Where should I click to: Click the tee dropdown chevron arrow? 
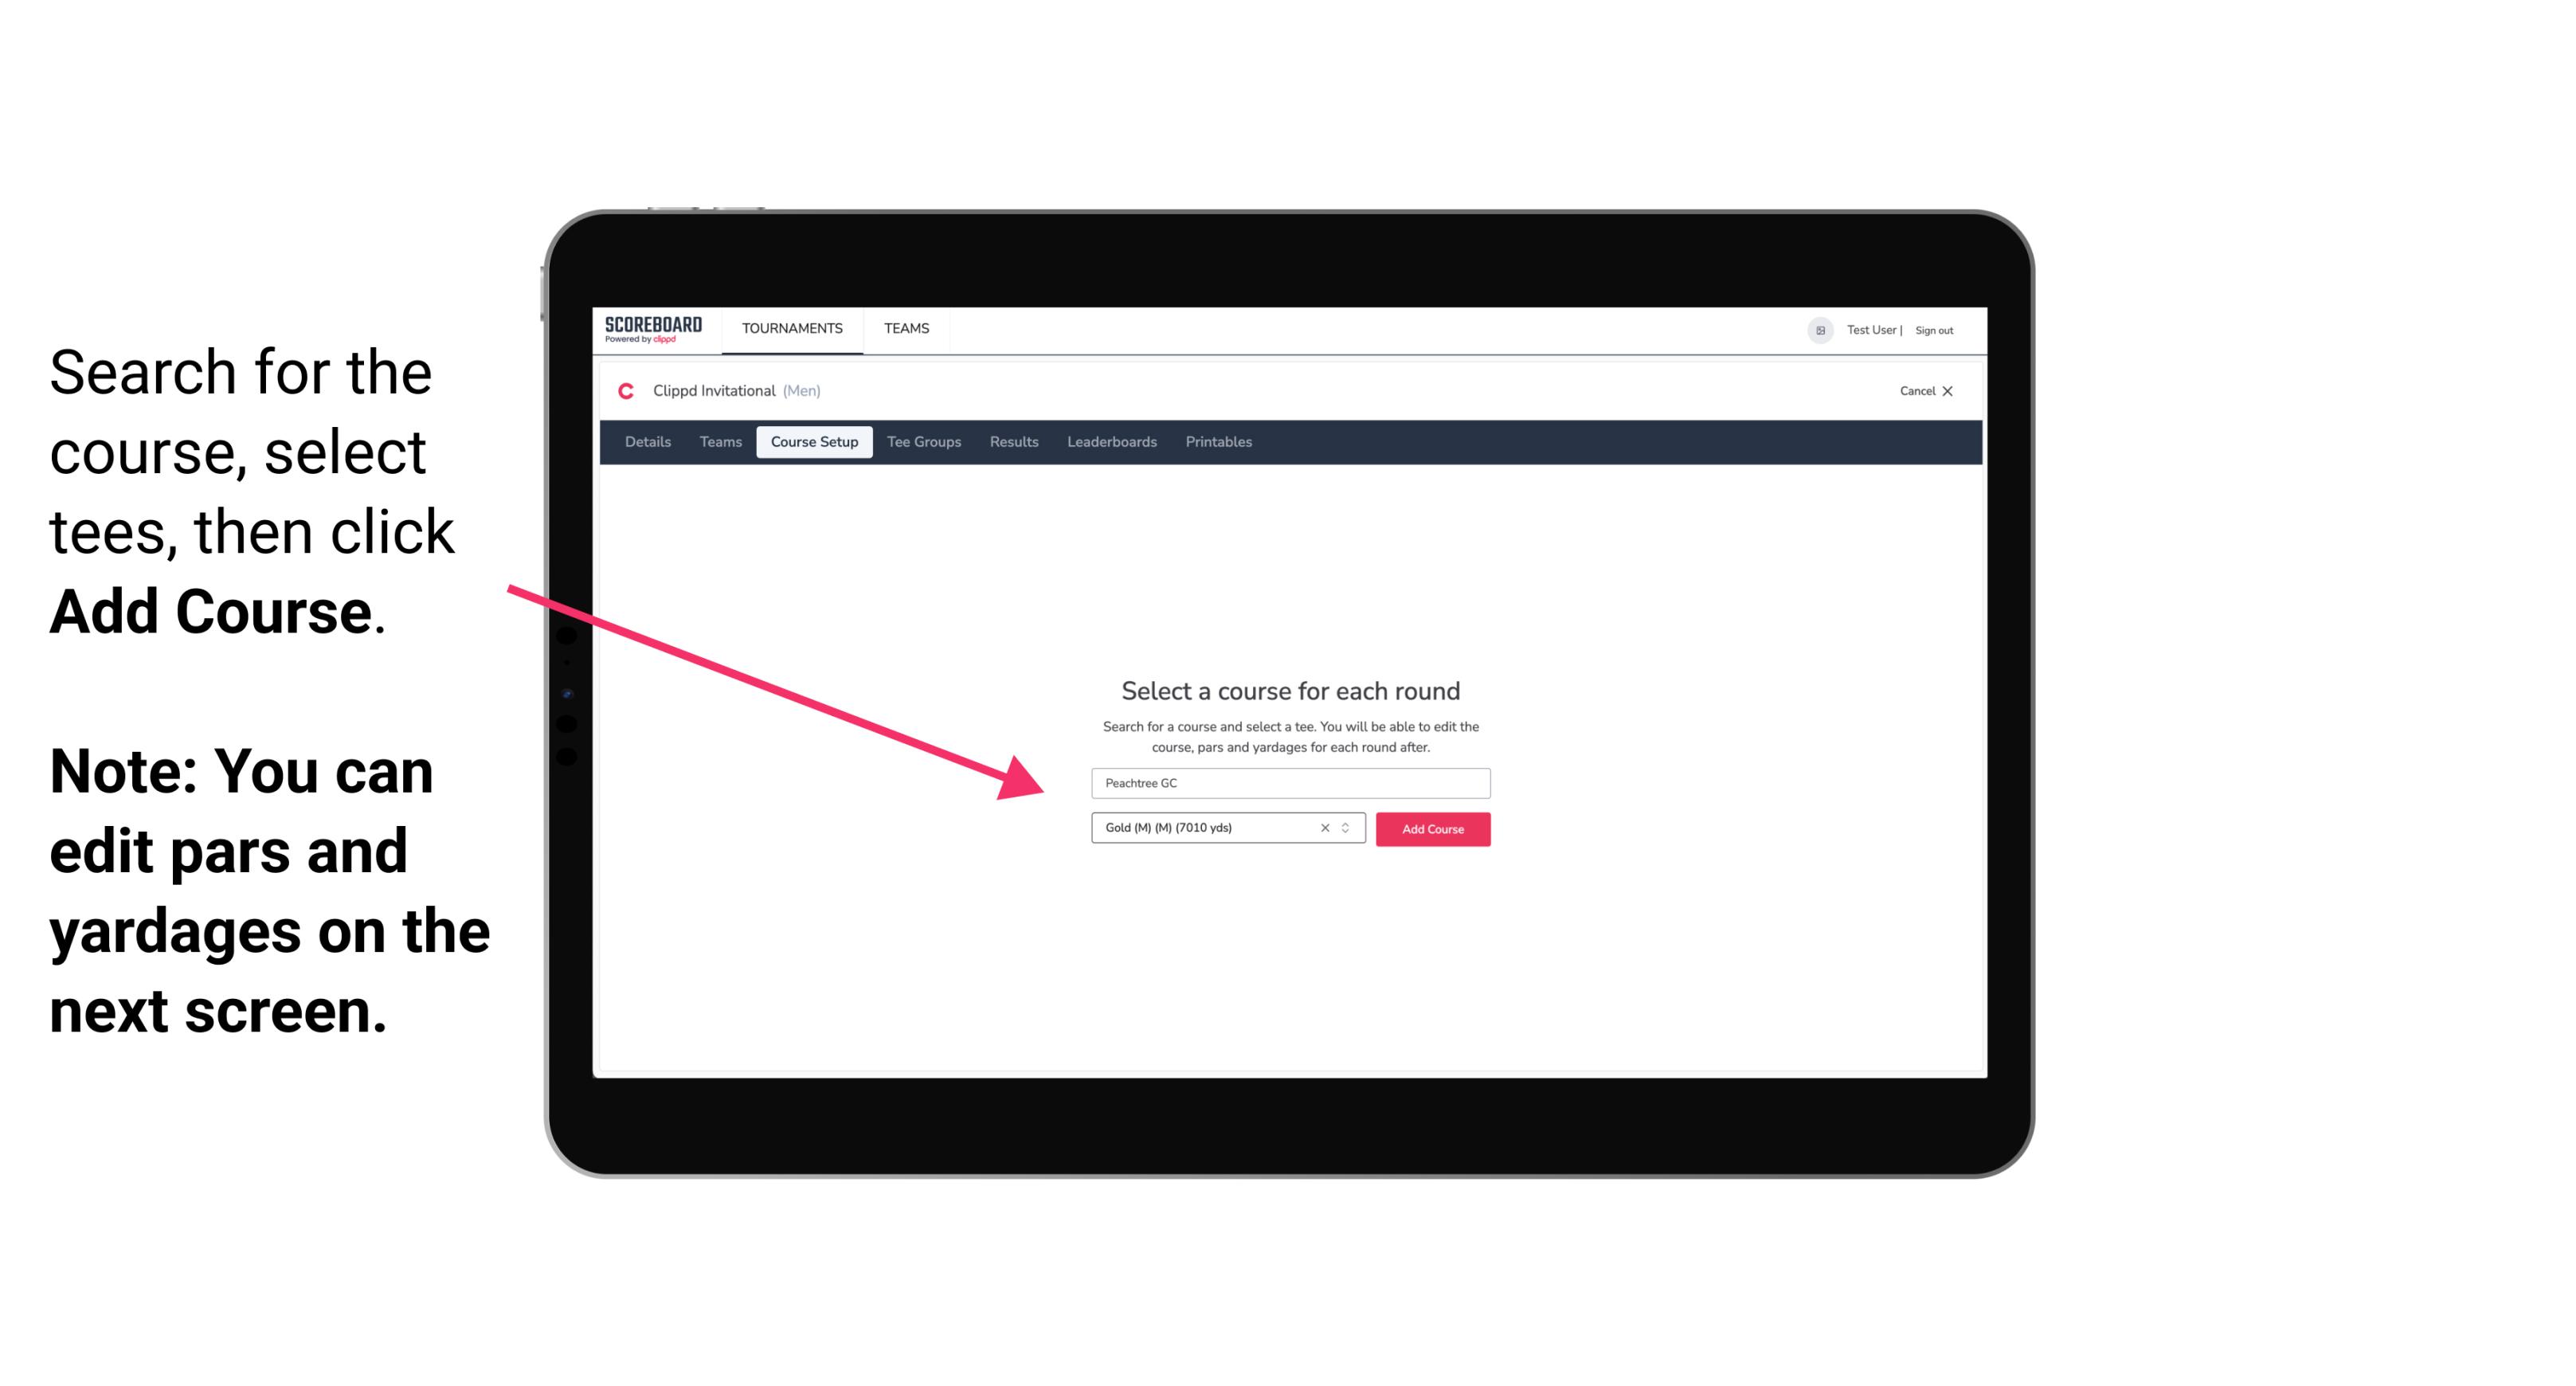pos(1351,829)
